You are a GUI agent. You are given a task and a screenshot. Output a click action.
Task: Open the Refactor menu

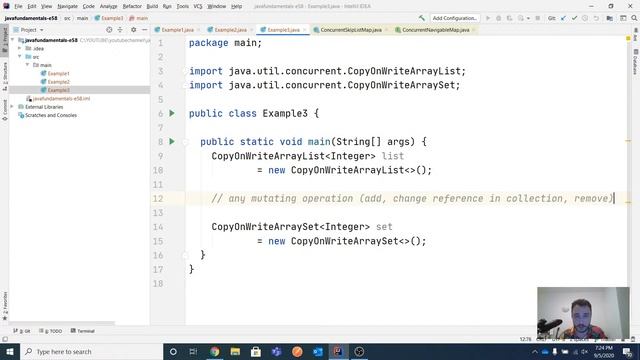[132, 6]
